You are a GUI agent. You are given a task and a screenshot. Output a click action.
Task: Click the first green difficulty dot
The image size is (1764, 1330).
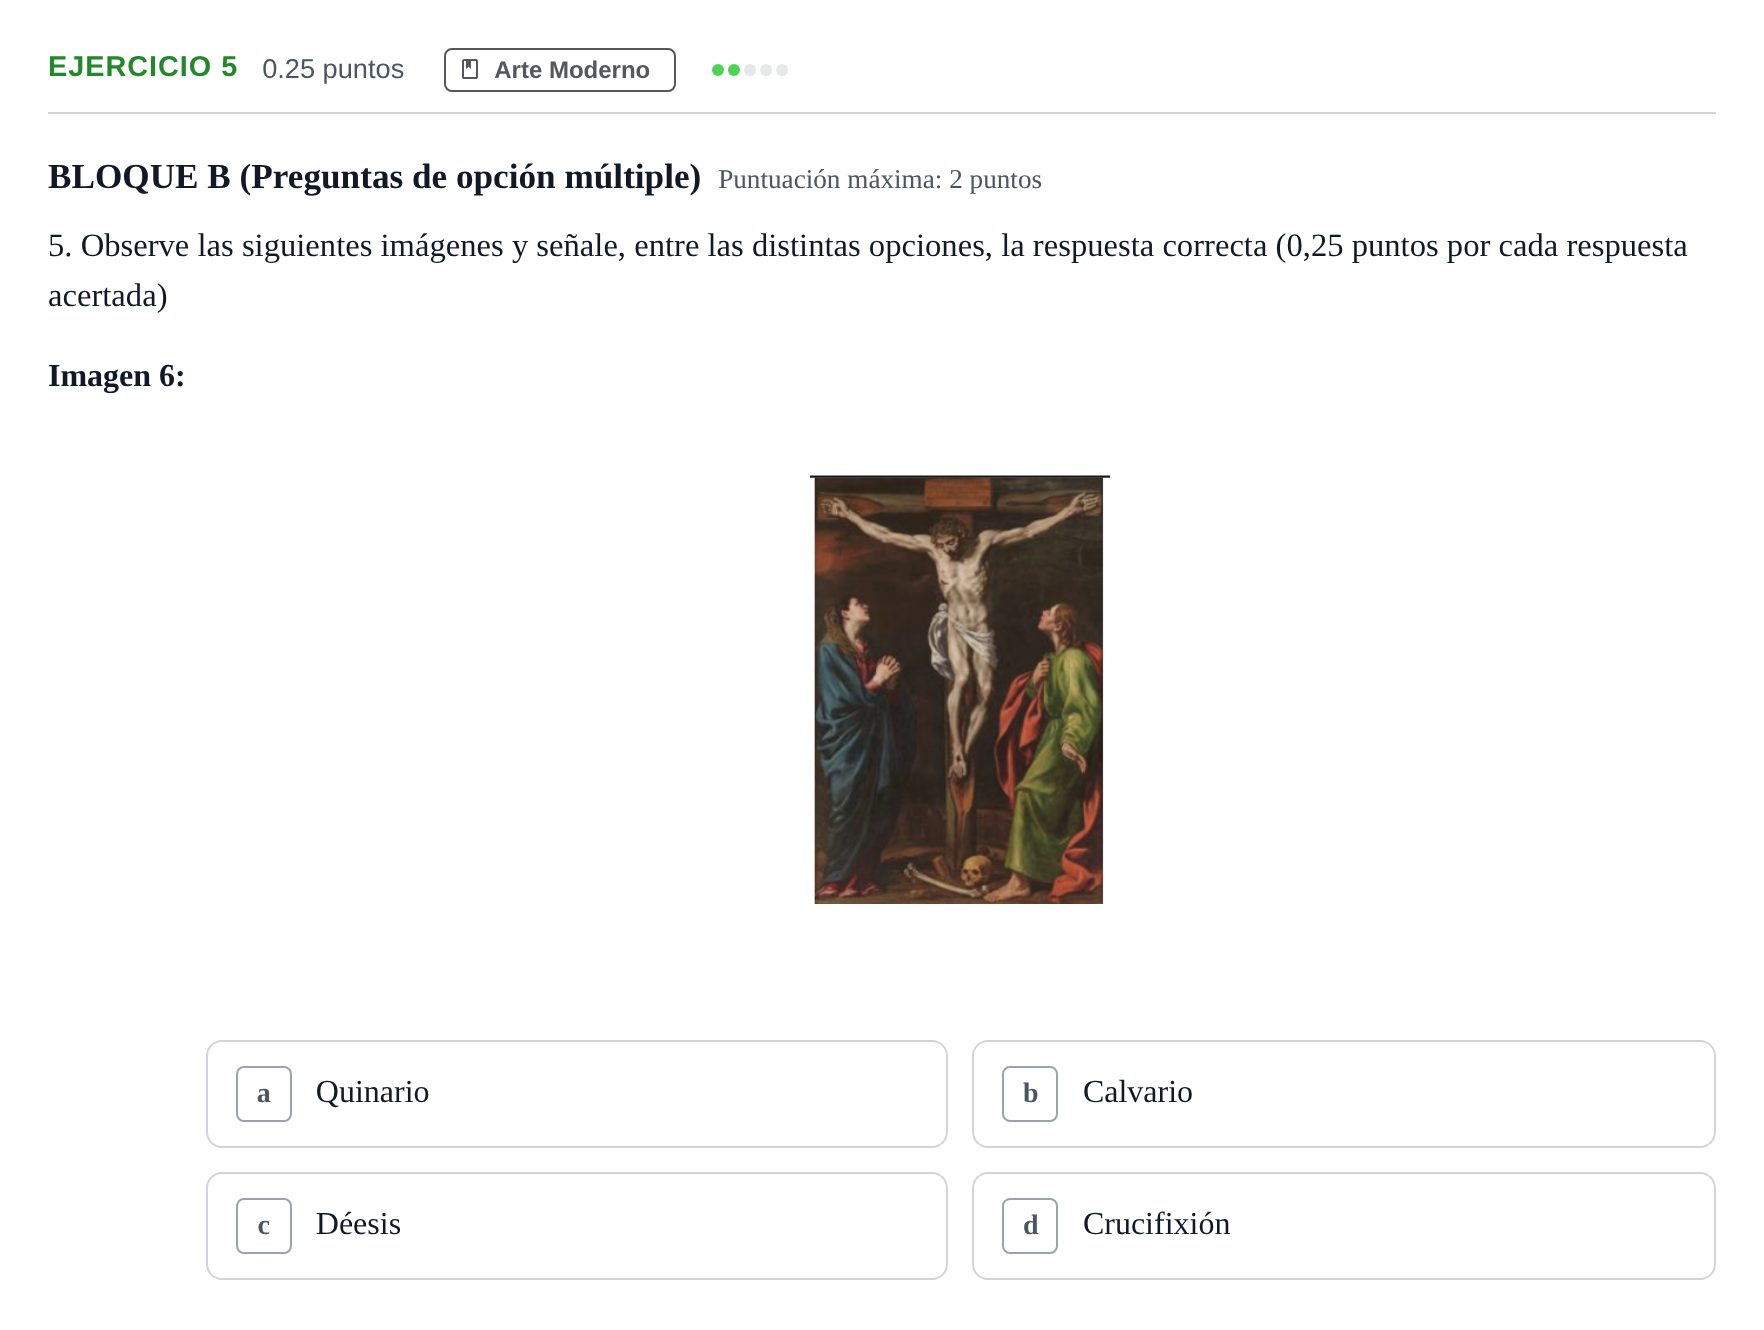(x=717, y=70)
